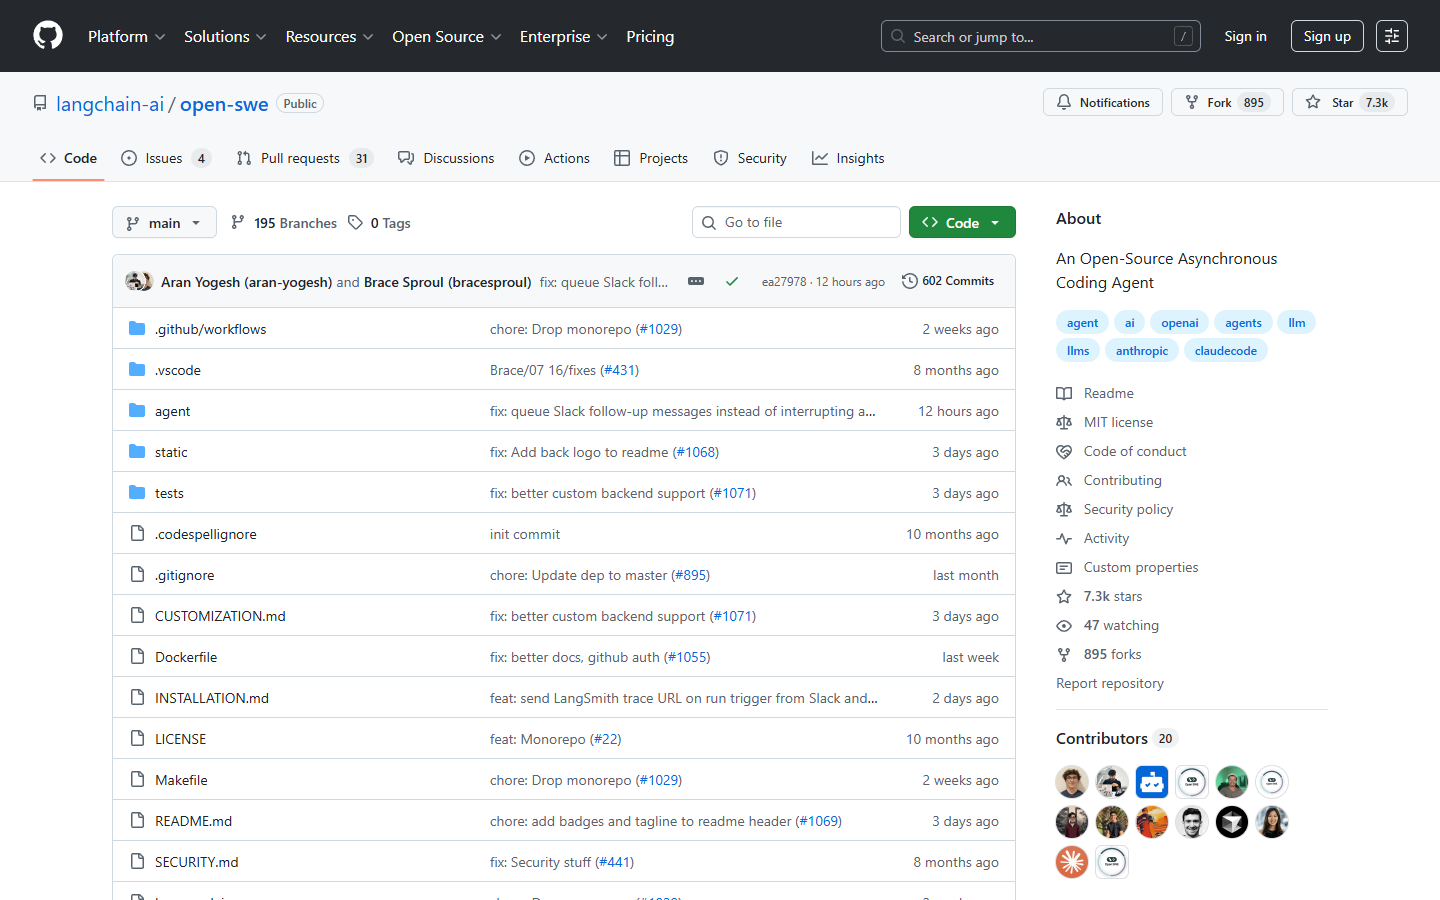Click the Code of conduct icon

1064,451
